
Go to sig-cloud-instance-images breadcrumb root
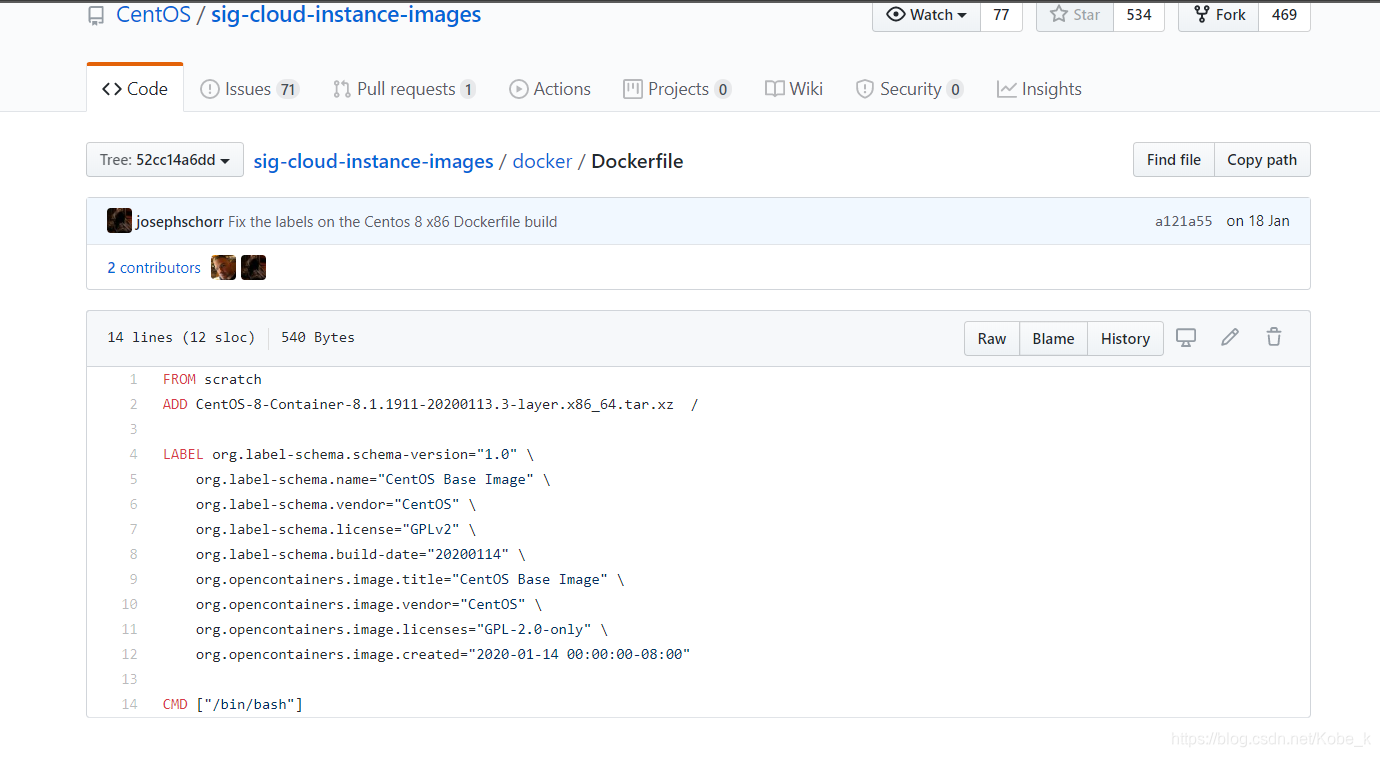click(x=373, y=161)
